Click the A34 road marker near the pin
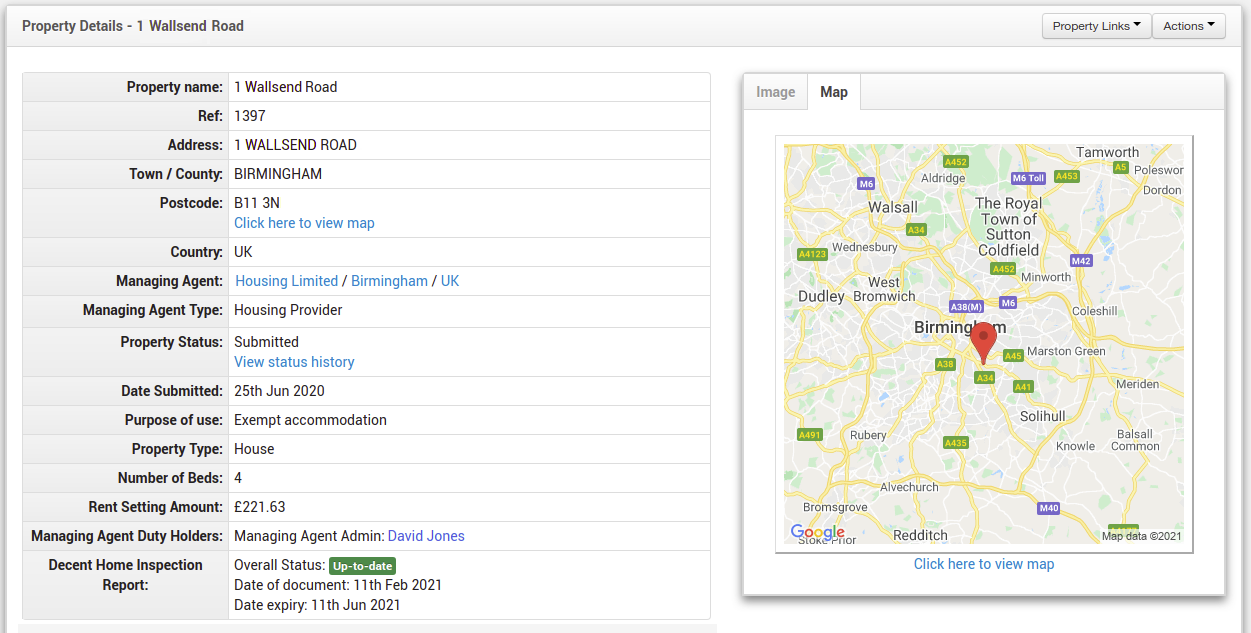Screen dimensions: 1251x633 [x=985, y=378]
